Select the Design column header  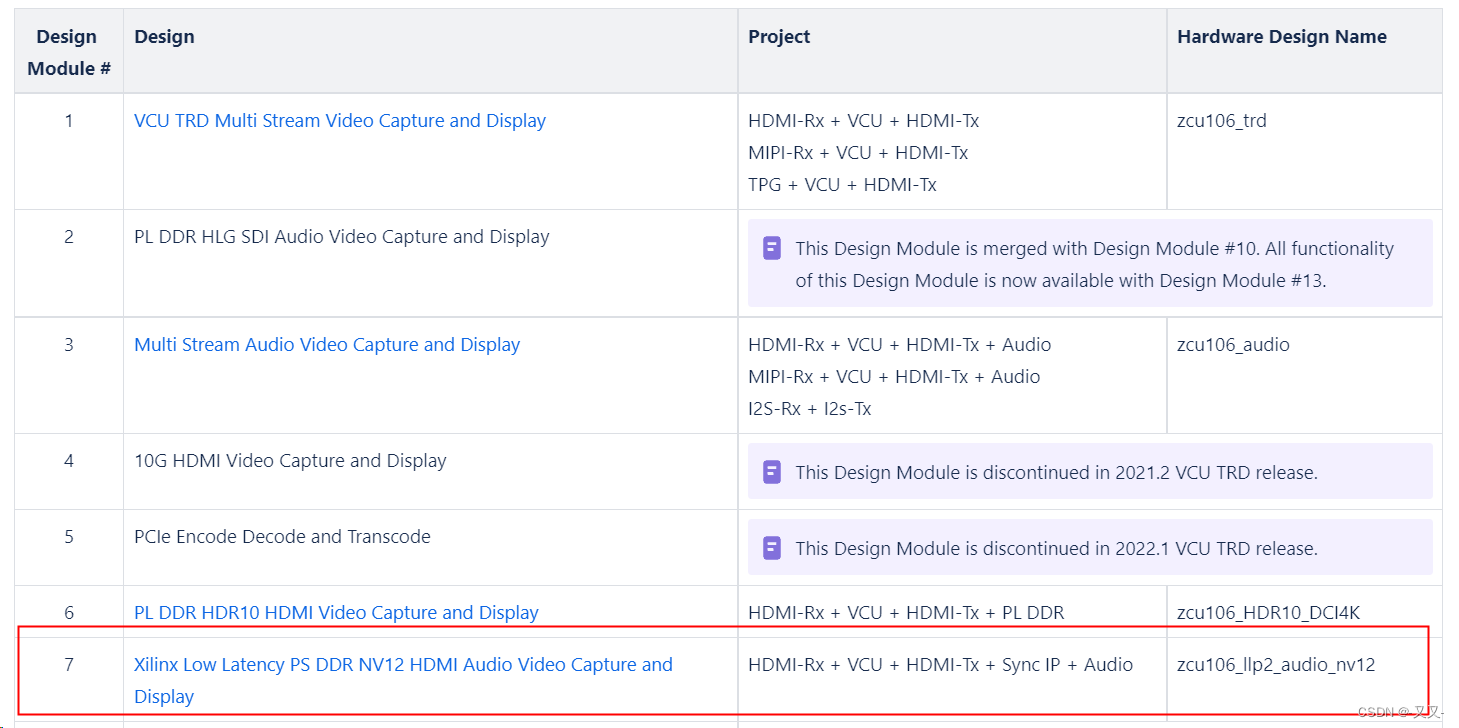pyautogui.click(x=431, y=53)
